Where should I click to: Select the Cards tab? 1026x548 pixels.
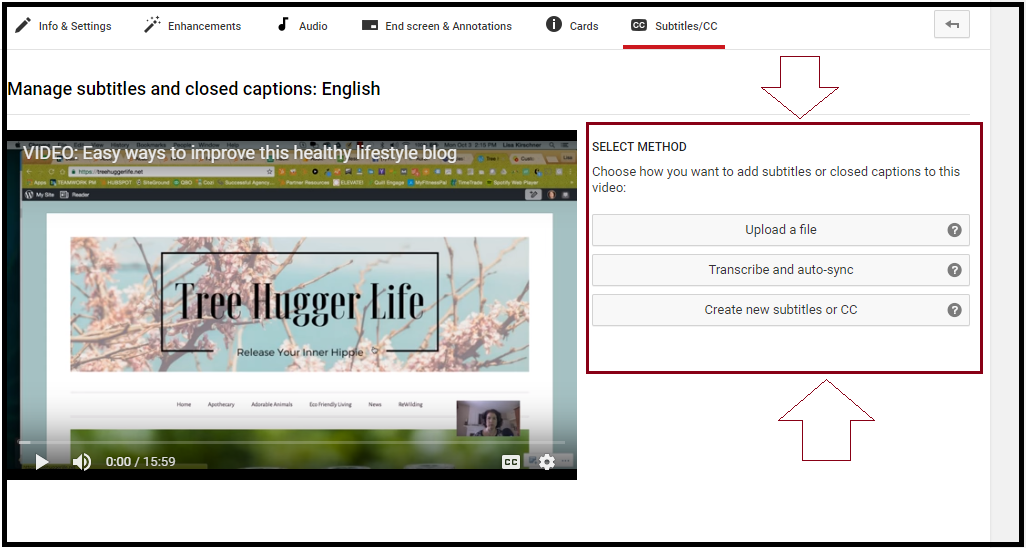(x=572, y=26)
